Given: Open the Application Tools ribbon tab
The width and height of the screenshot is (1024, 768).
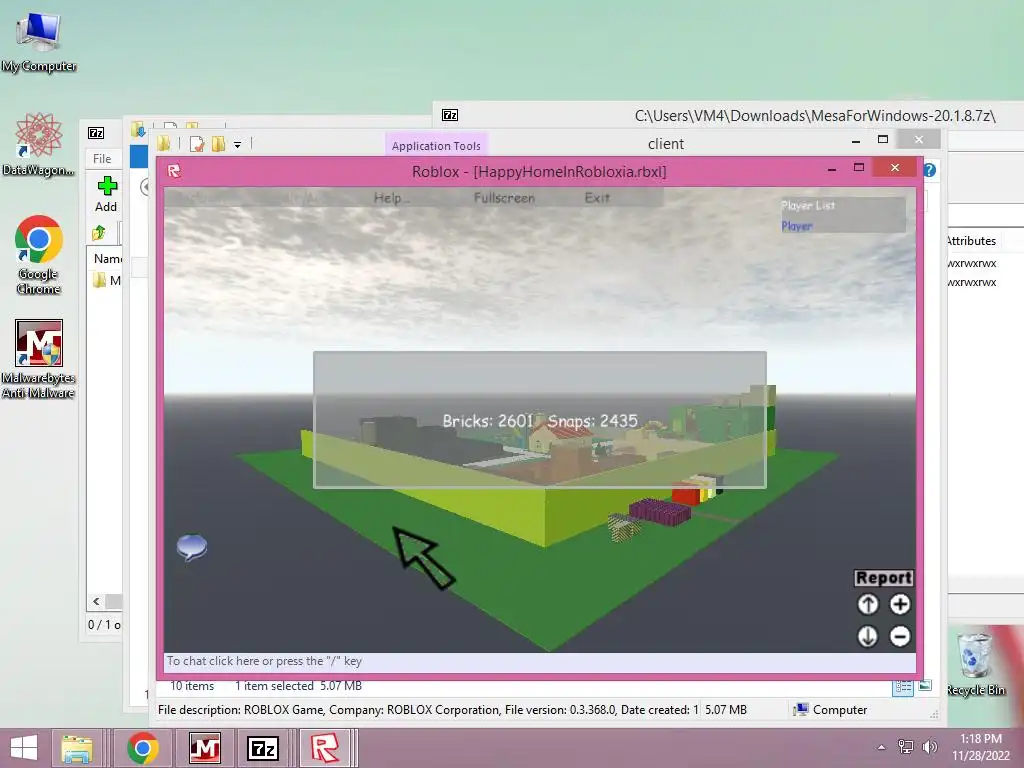Looking at the screenshot, I should pyautogui.click(x=436, y=146).
